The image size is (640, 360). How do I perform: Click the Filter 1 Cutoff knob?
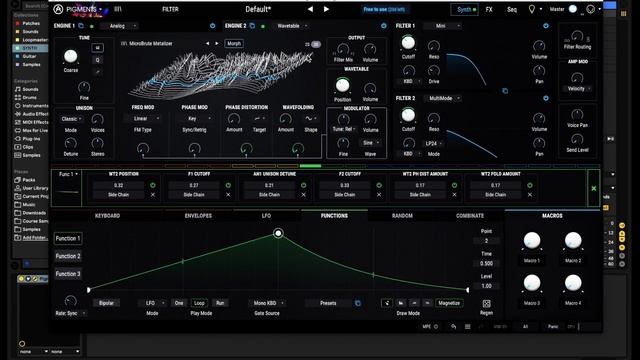[408, 42]
